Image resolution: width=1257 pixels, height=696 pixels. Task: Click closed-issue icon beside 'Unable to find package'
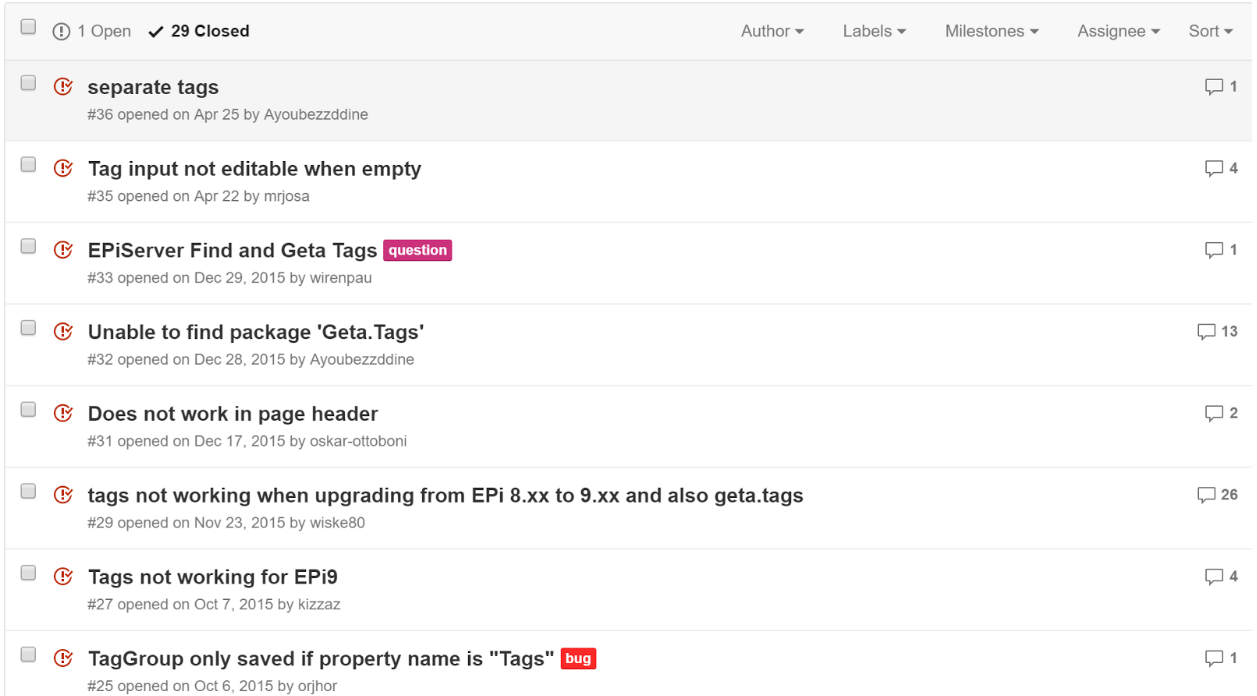point(63,332)
